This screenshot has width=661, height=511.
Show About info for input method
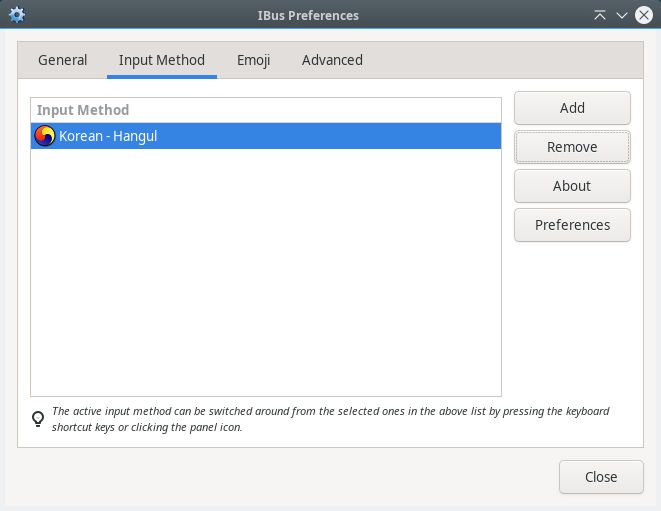572,186
